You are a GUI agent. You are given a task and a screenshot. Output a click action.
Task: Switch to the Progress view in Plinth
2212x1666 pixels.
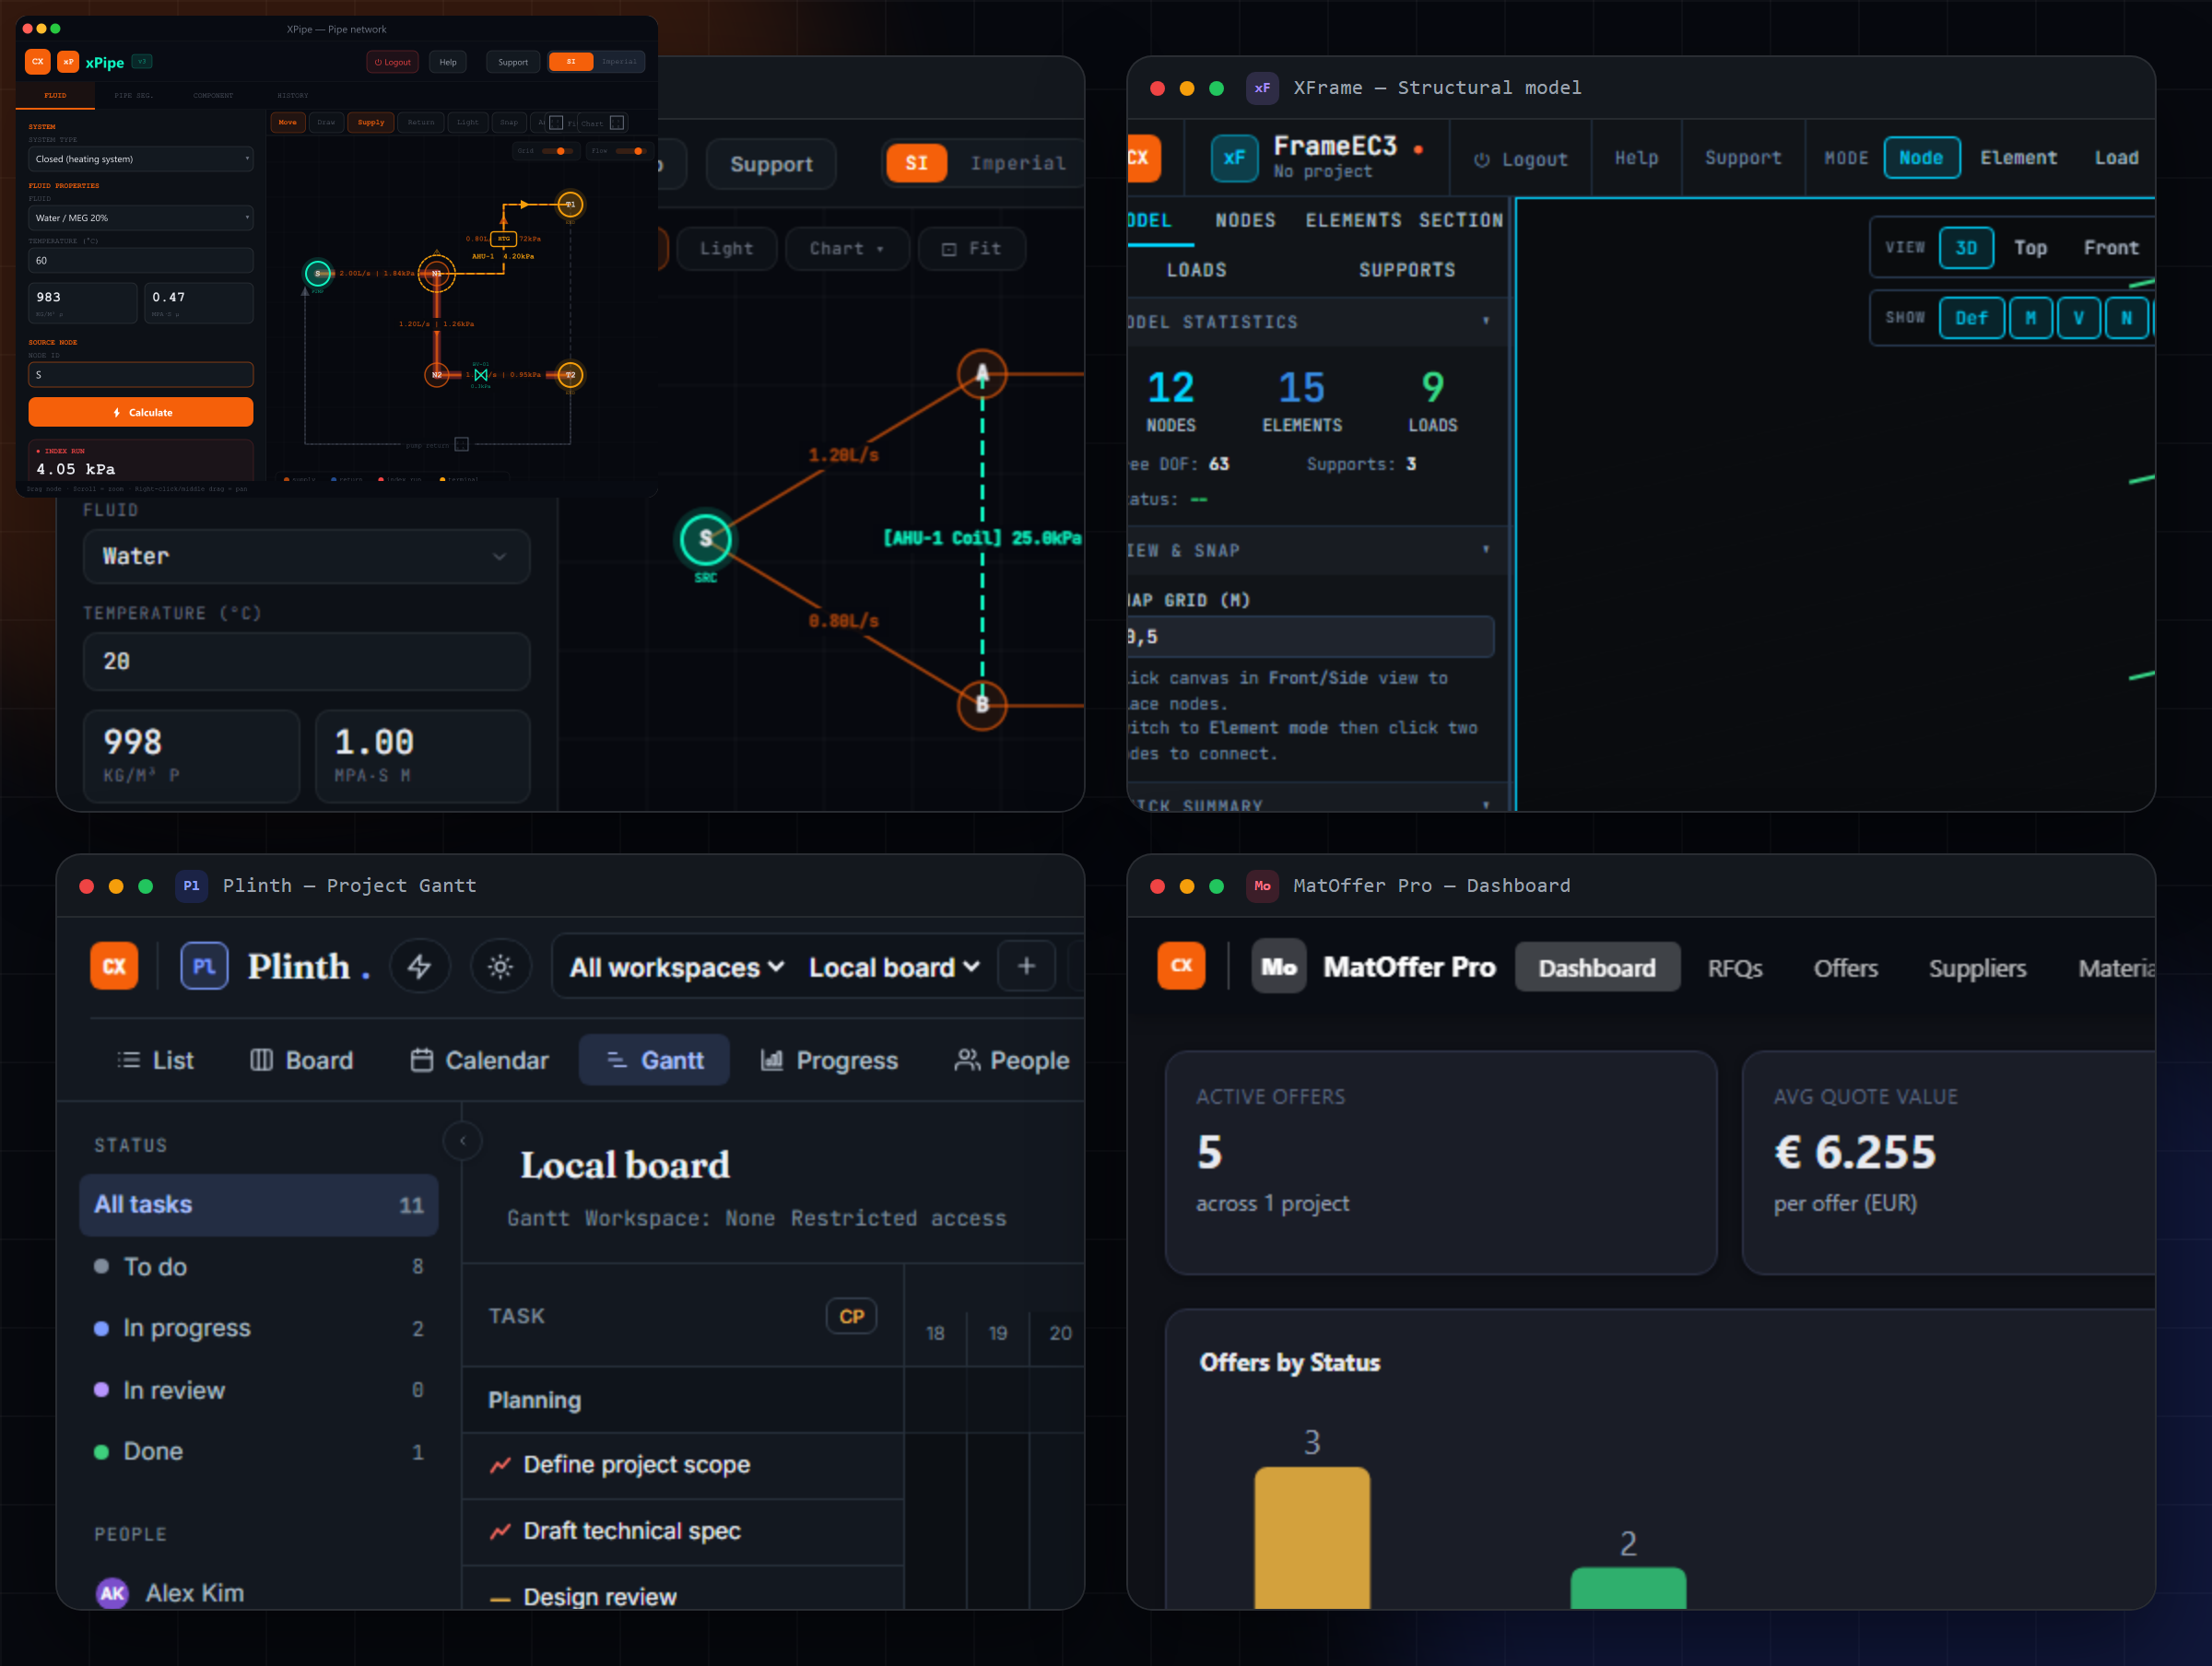(829, 1060)
